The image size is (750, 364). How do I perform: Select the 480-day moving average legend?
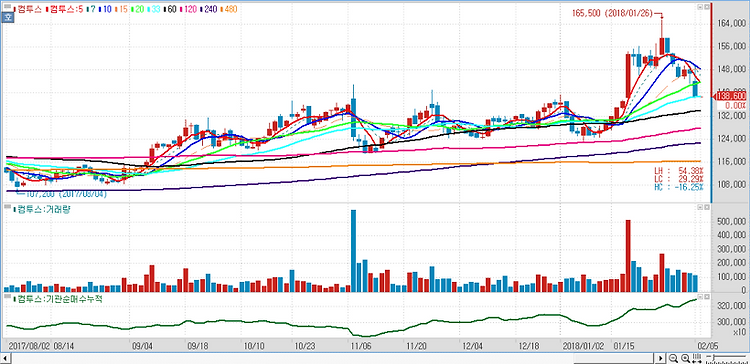pyautogui.click(x=230, y=9)
